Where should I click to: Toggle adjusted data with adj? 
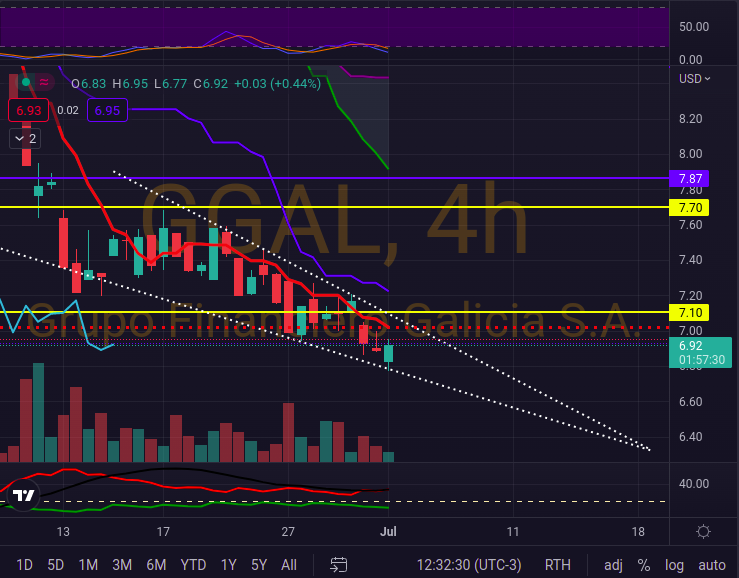click(613, 564)
